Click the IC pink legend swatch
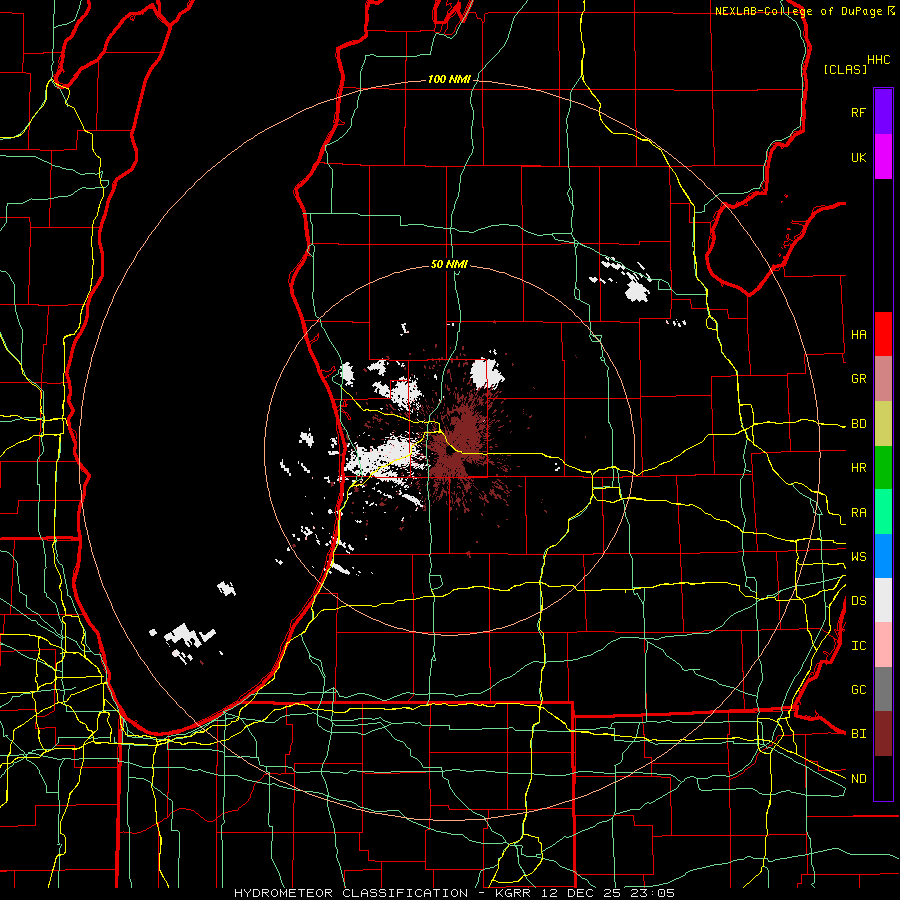Viewport: 900px width, 900px height. [x=883, y=645]
